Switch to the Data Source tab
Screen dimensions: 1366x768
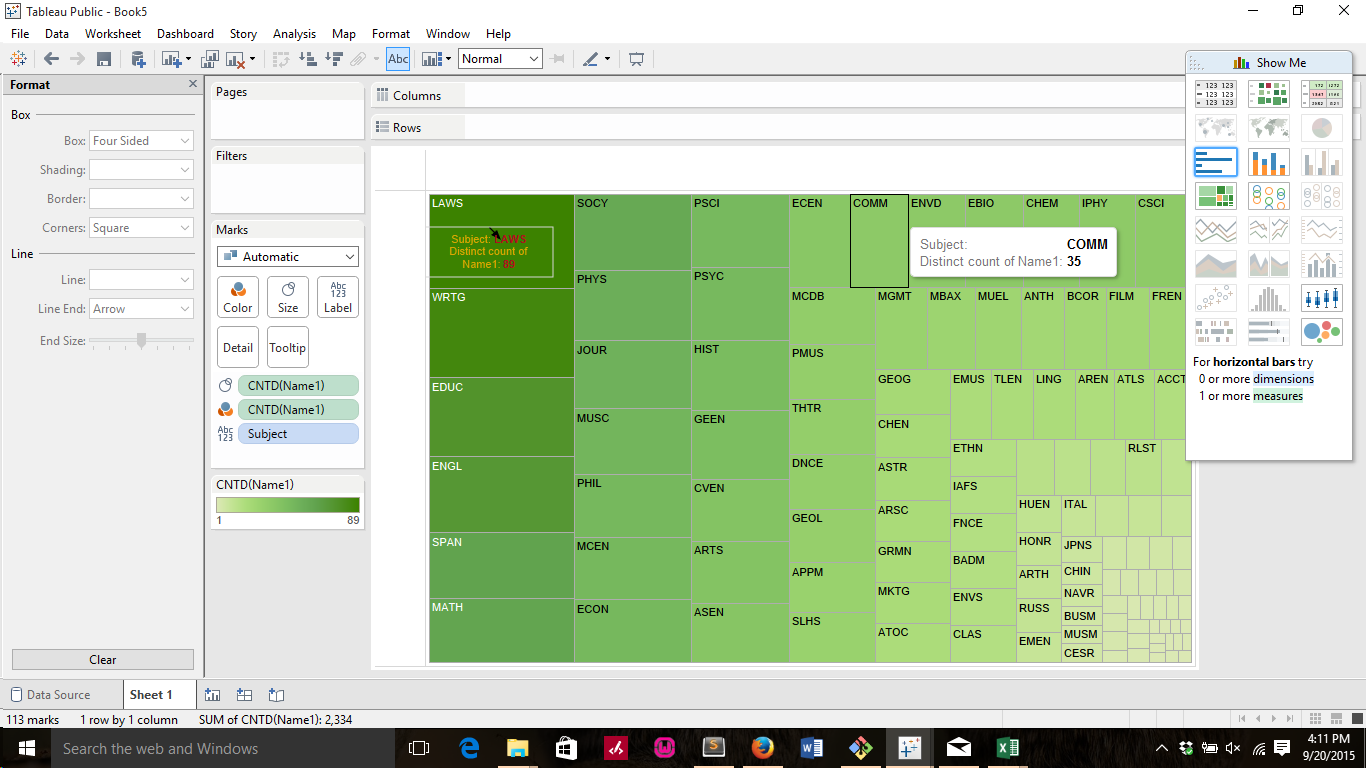(58, 695)
